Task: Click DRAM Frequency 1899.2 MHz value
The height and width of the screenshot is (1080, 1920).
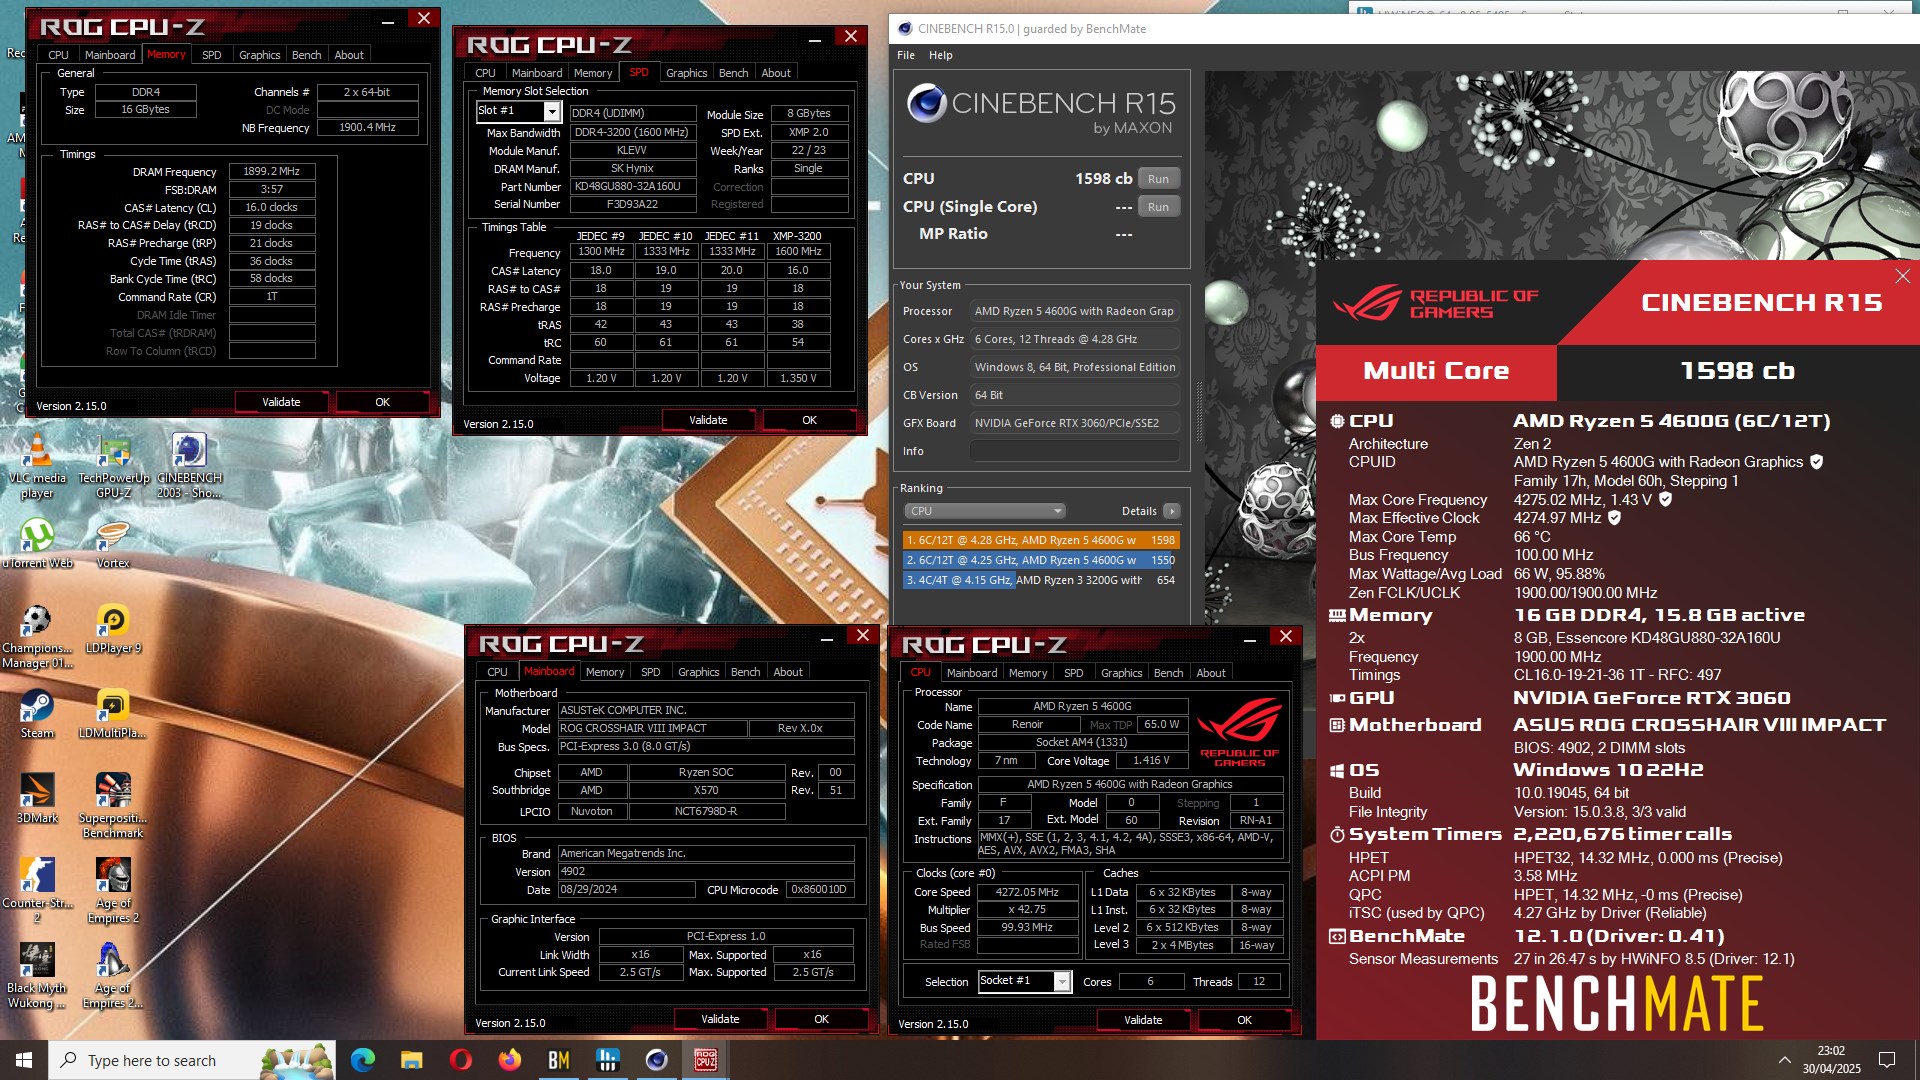Action: [x=272, y=172]
